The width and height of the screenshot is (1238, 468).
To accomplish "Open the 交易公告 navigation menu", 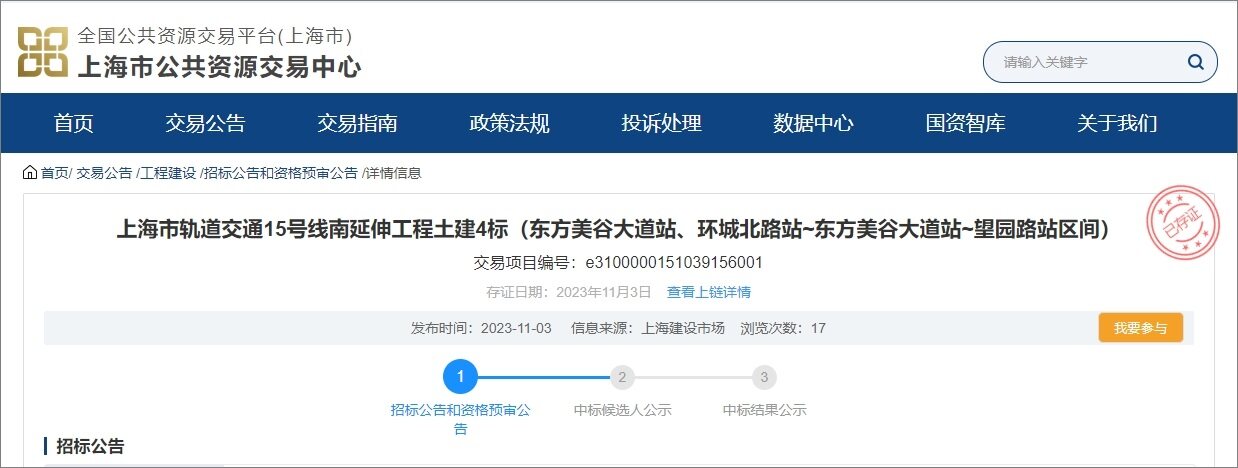I will pos(205,124).
